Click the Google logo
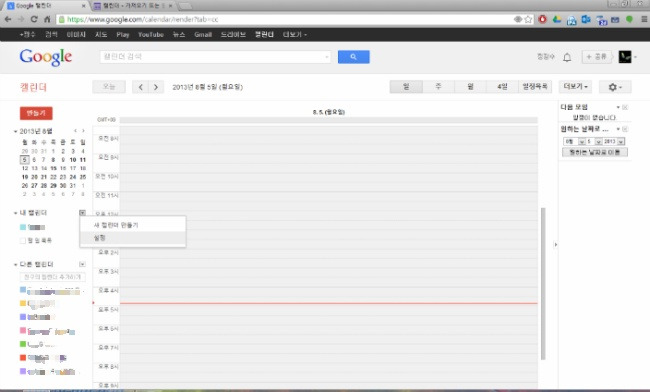Image resolution: width=650 pixels, height=392 pixels. [46, 57]
